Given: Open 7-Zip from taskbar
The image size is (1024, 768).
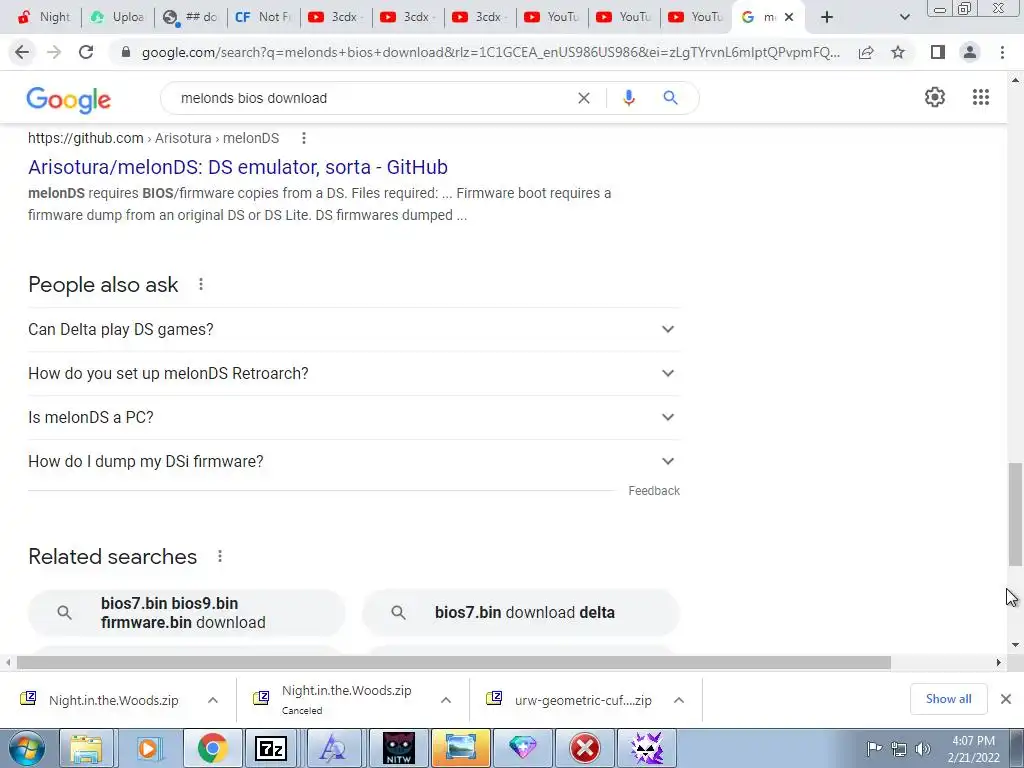Looking at the screenshot, I should tap(271, 748).
